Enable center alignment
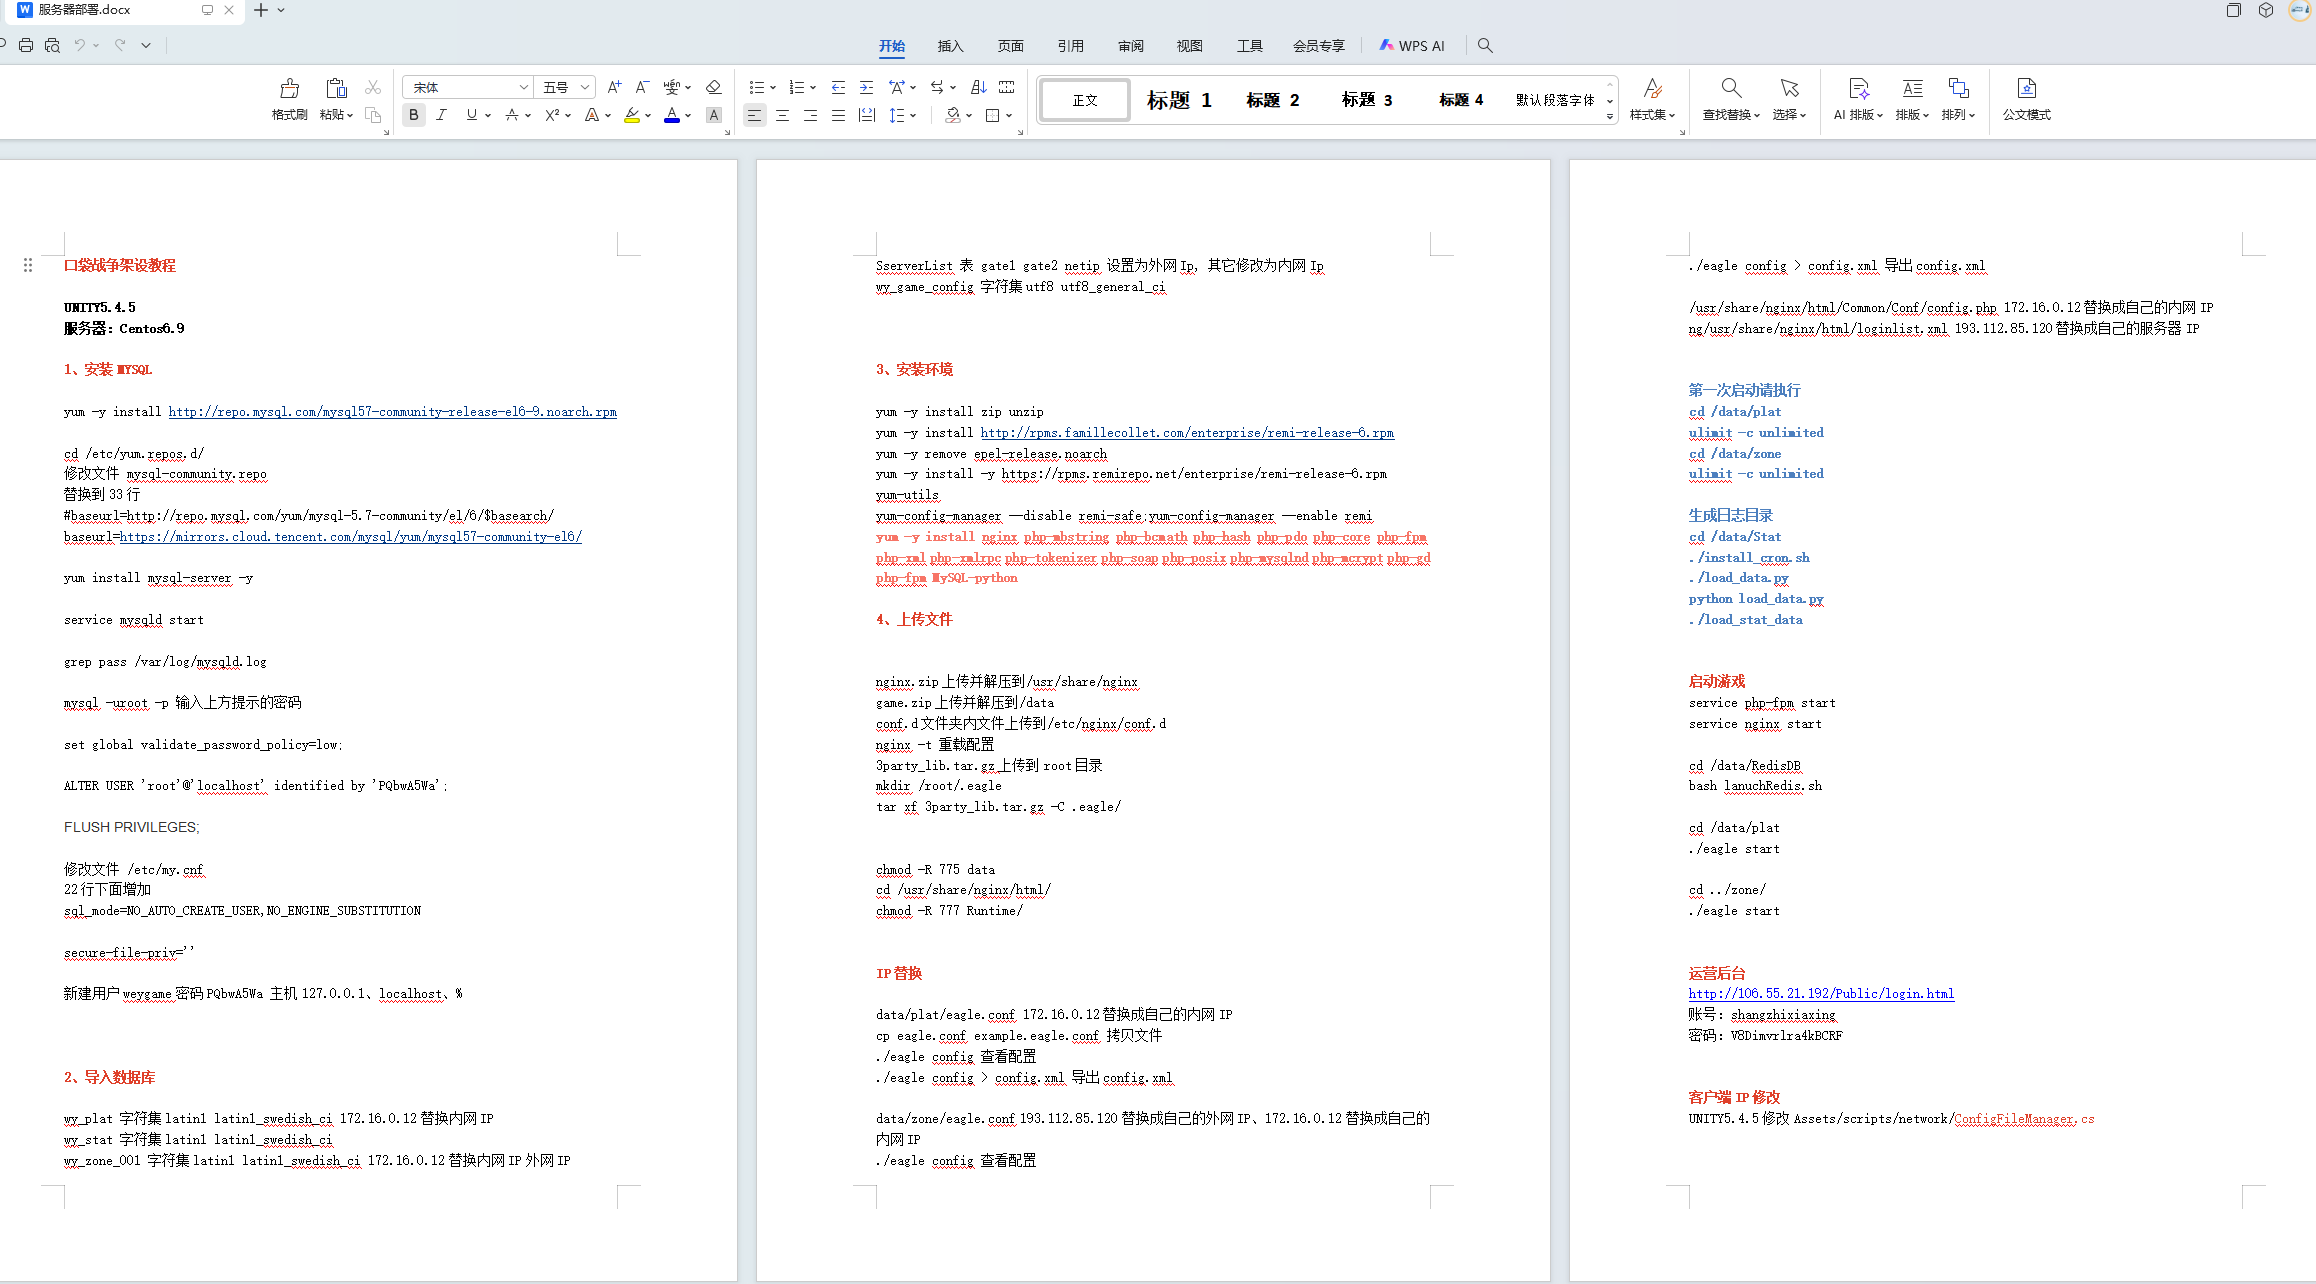2316x1284 pixels. point(782,116)
